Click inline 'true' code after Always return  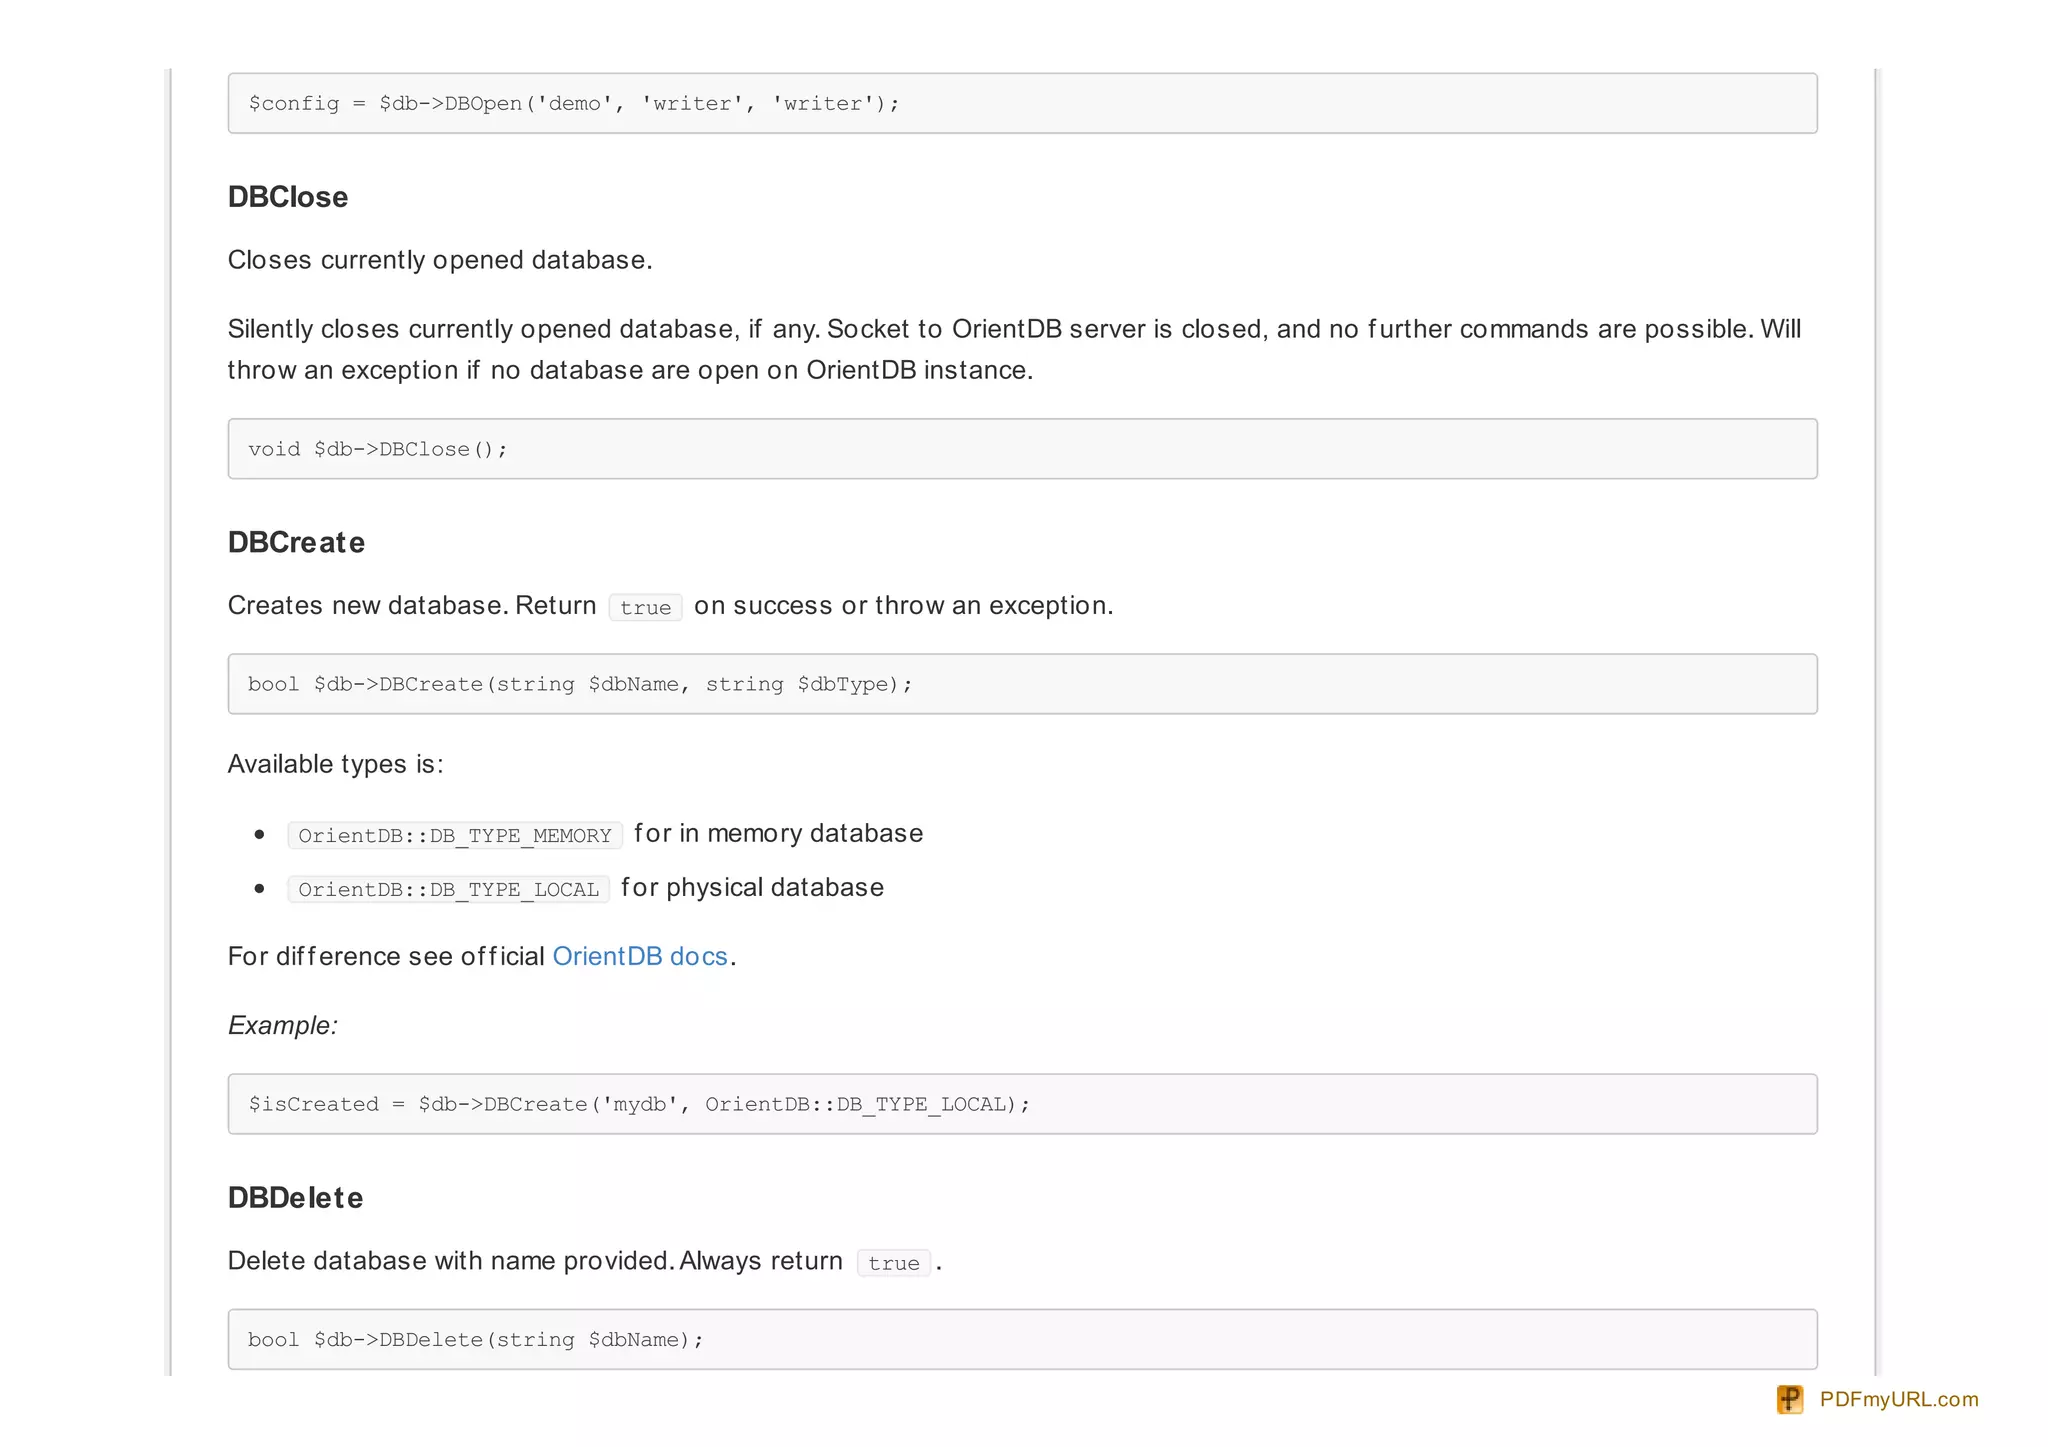(x=893, y=1263)
